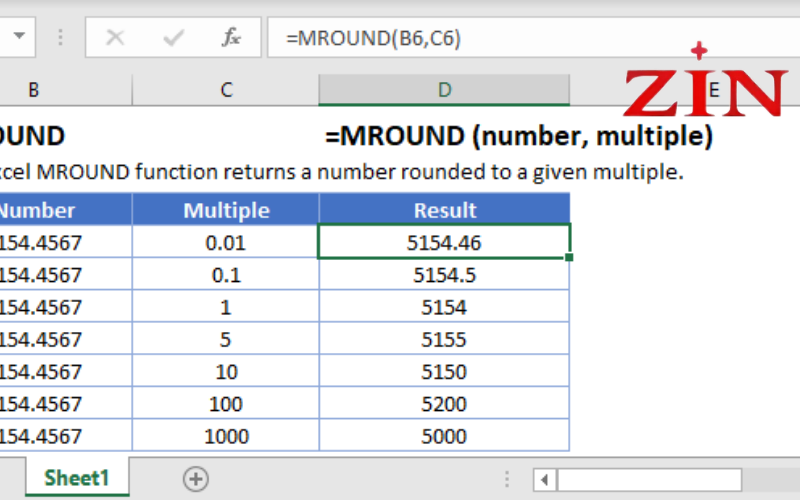The image size is (800, 500).
Task: Select the Multiple cell with value 1
Action: pyautogui.click(x=226, y=307)
